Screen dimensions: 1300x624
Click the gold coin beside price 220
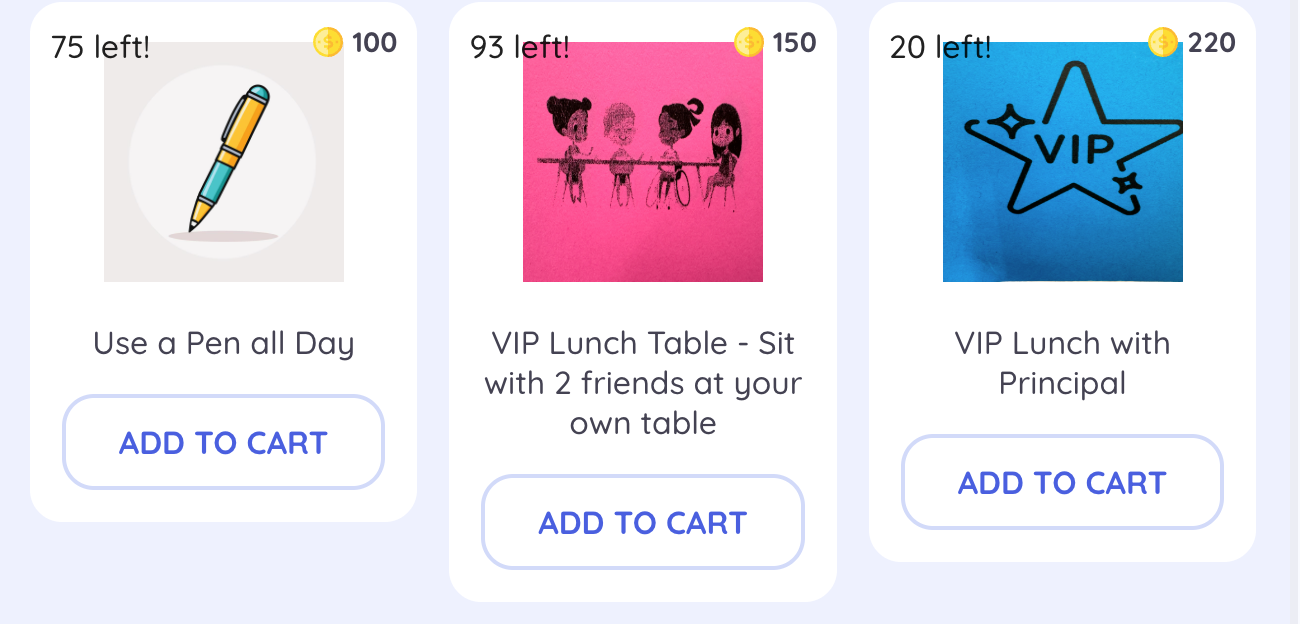coord(1162,42)
